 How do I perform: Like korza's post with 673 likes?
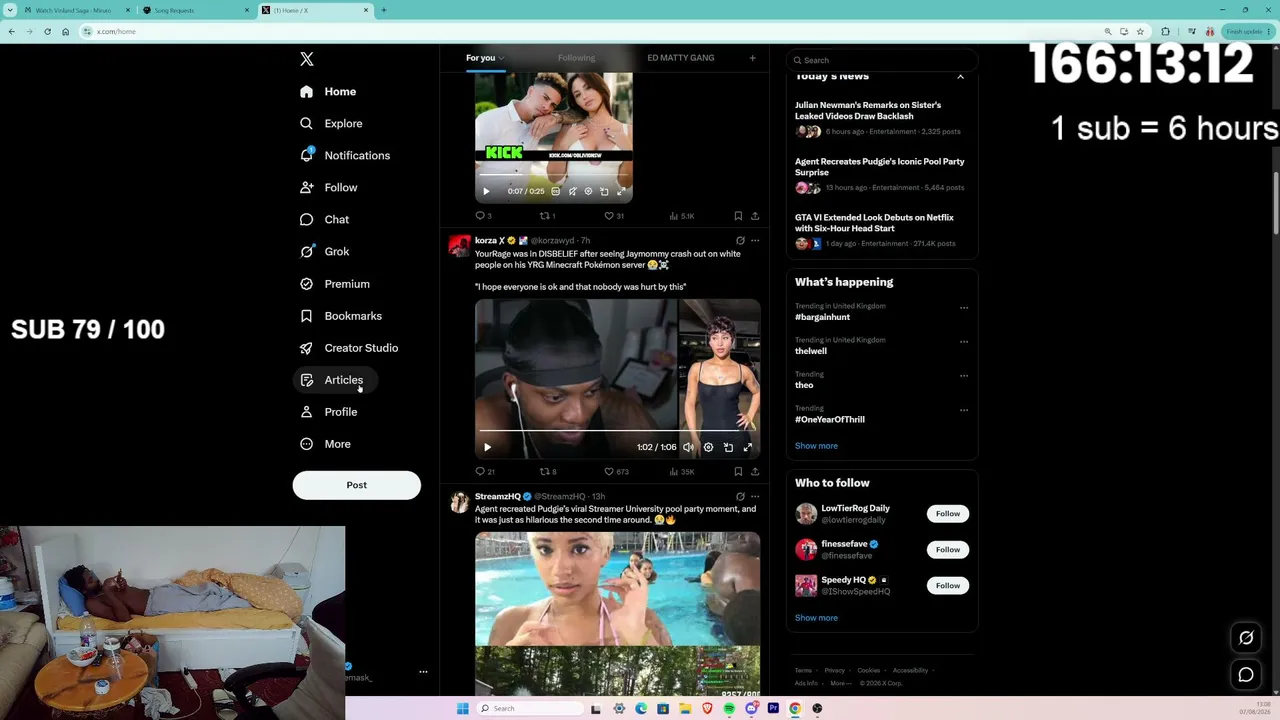pyautogui.click(x=616, y=472)
